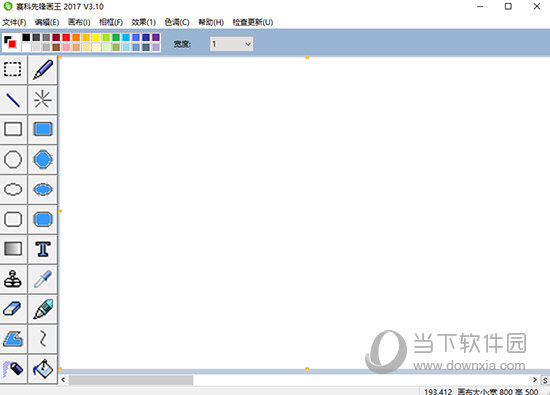550x395 pixels.
Task: Choose the straight line tool
Action: click(13, 100)
